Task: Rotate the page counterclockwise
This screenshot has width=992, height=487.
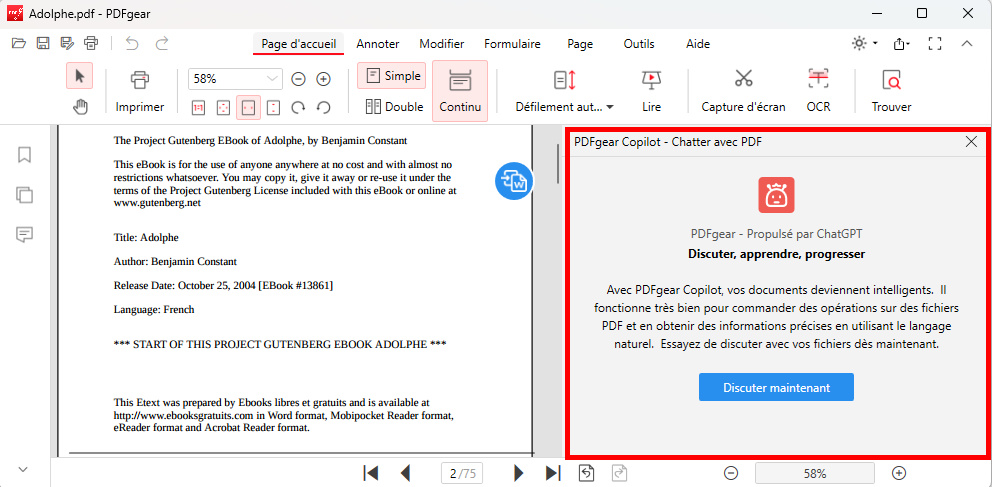Action: [324, 108]
